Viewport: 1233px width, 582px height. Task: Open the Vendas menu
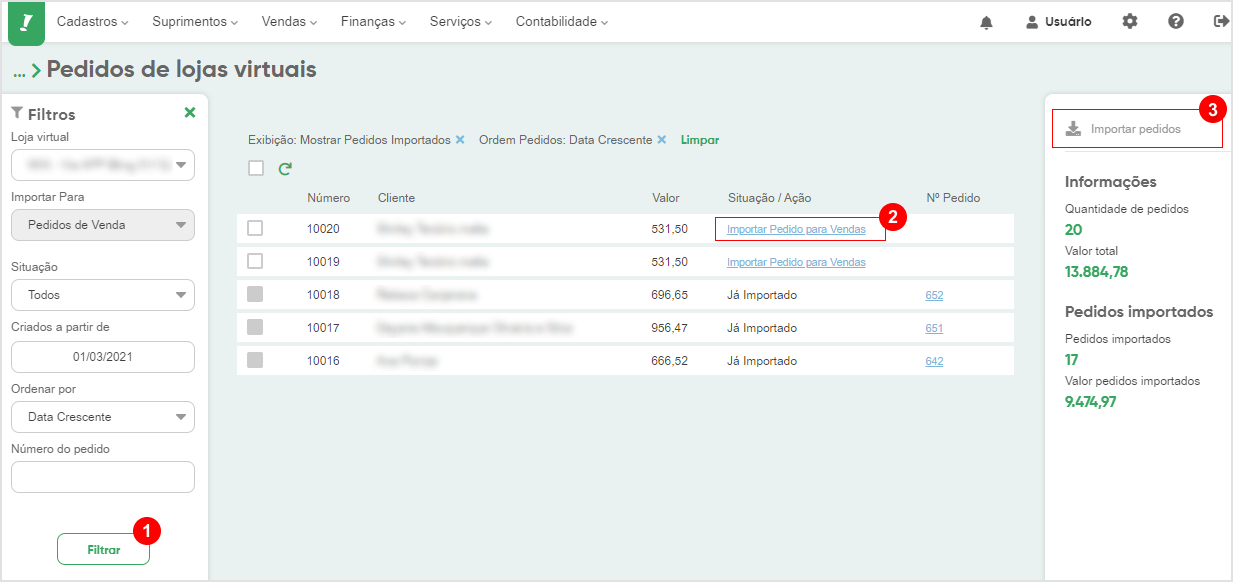click(289, 22)
